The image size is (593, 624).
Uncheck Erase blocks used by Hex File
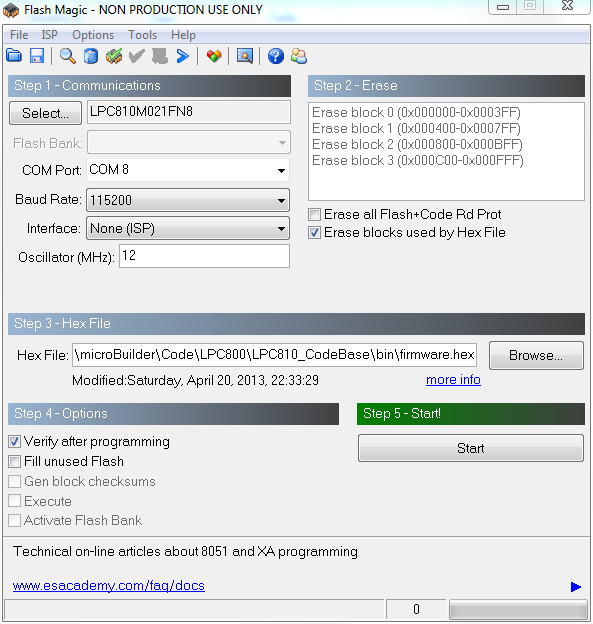click(314, 232)
